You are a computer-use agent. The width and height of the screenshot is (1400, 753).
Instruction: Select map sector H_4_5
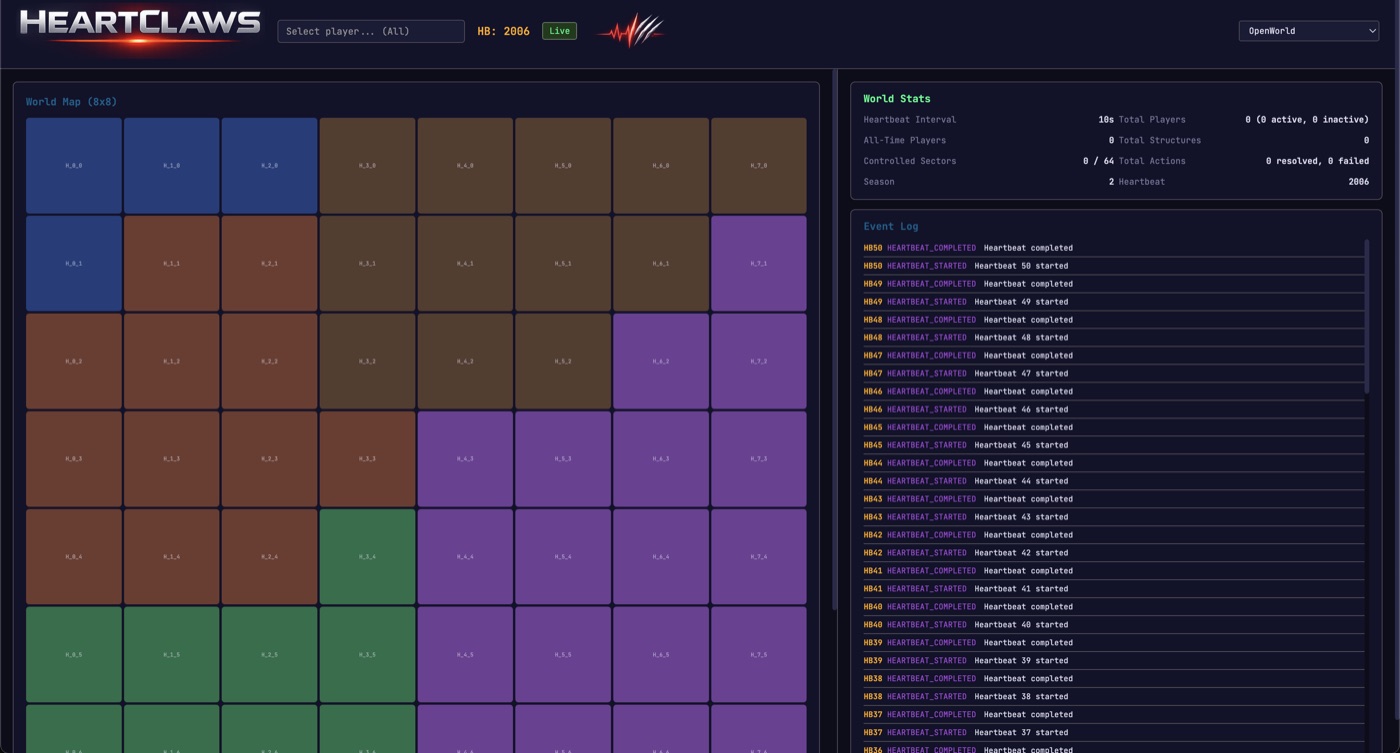(465, 655)
